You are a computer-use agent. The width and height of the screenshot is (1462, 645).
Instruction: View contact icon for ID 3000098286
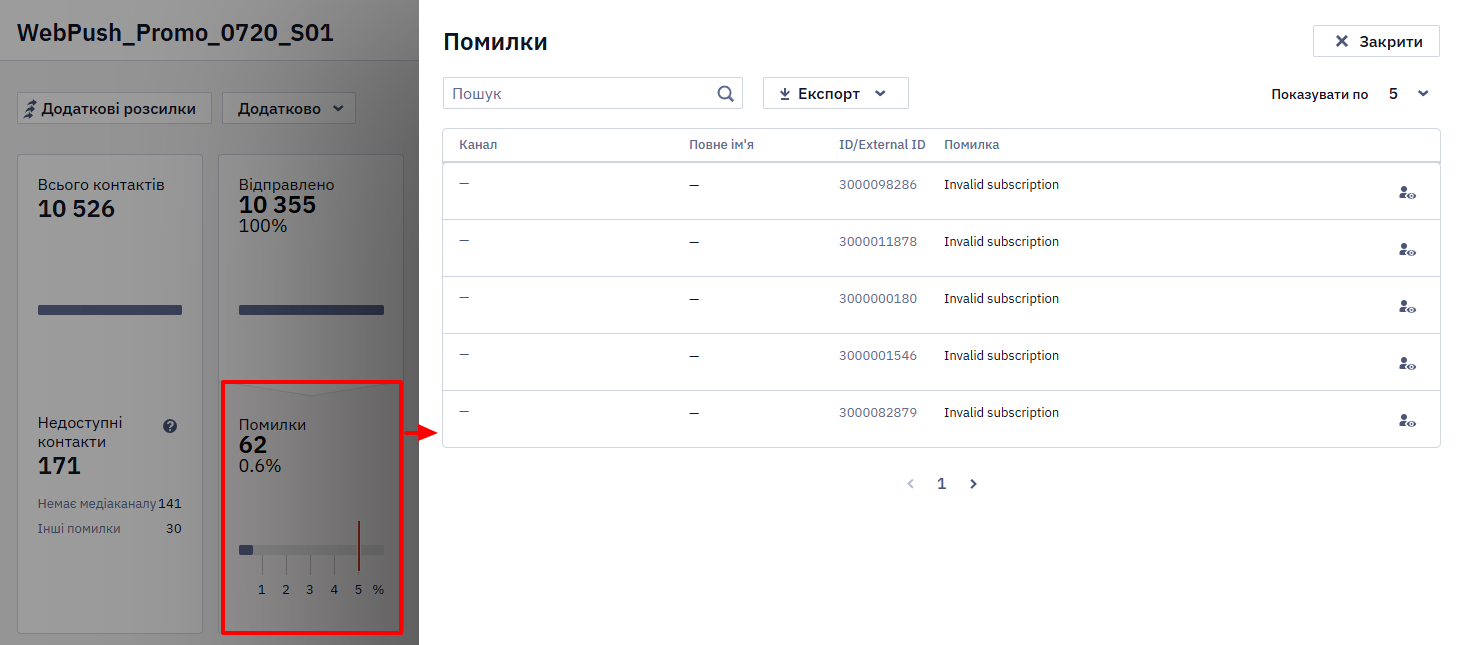[x=1407, y=193]
